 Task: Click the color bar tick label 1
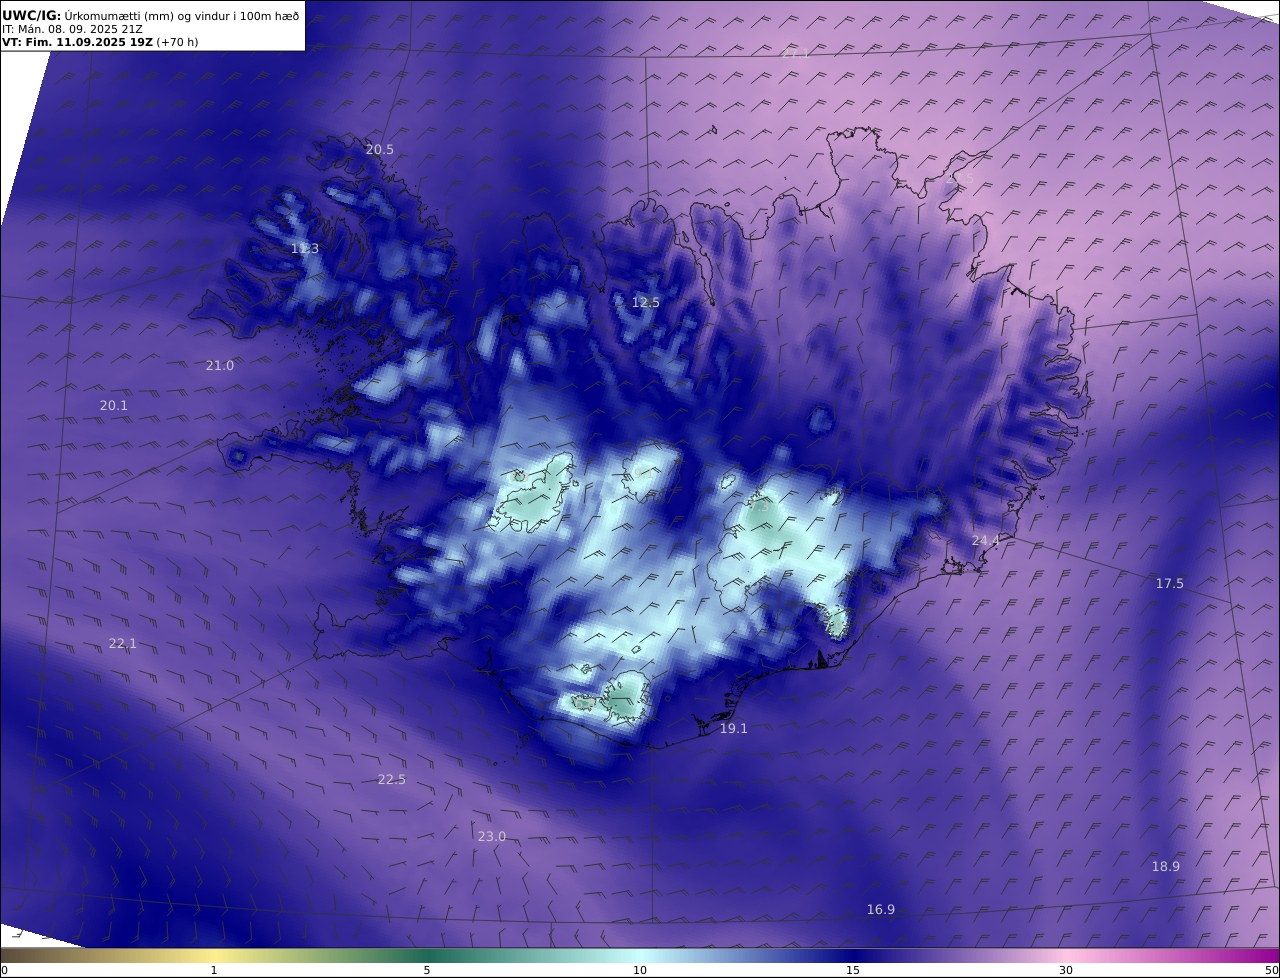coord(214,970)
